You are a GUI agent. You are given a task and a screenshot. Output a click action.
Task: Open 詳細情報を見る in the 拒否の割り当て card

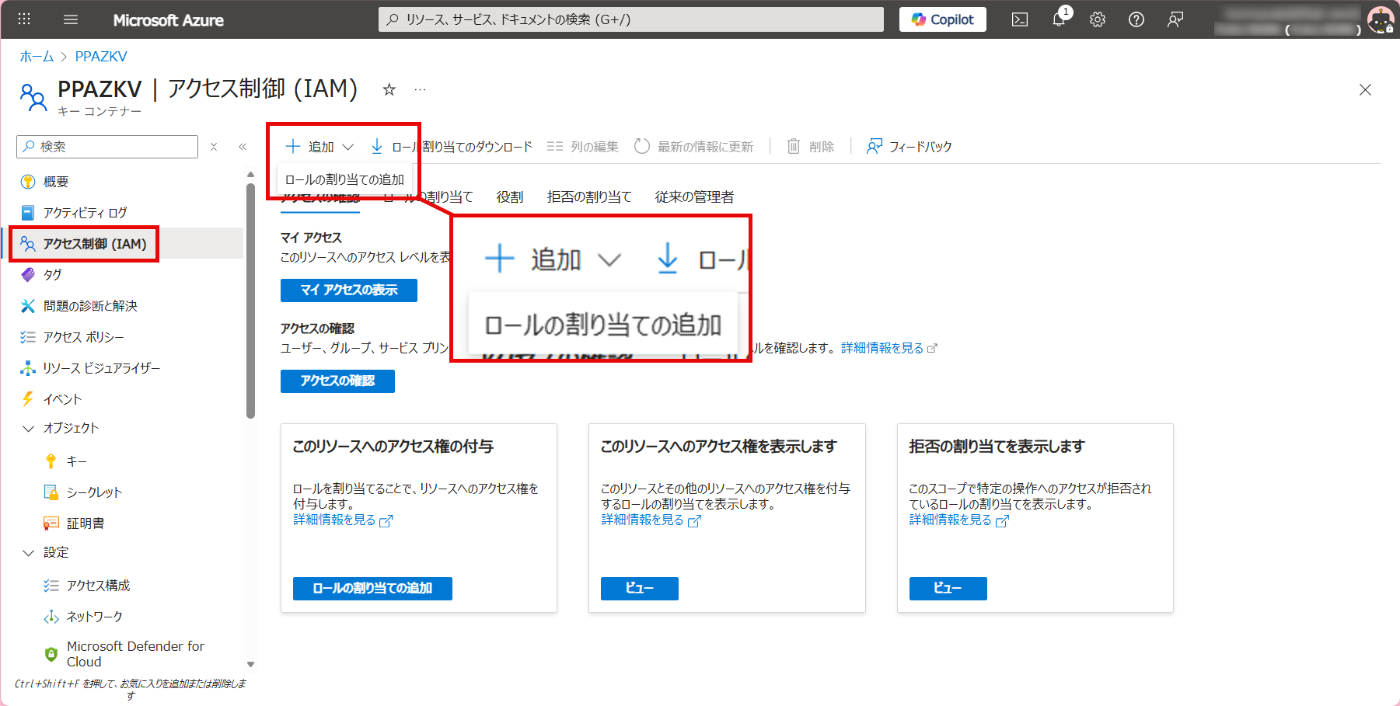pos(959,520)
